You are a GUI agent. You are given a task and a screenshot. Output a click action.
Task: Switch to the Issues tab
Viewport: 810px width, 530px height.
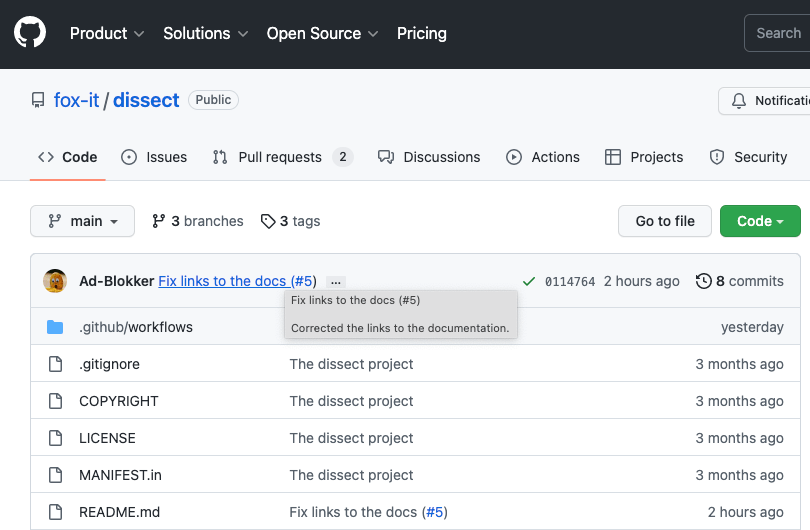point(154,157)
